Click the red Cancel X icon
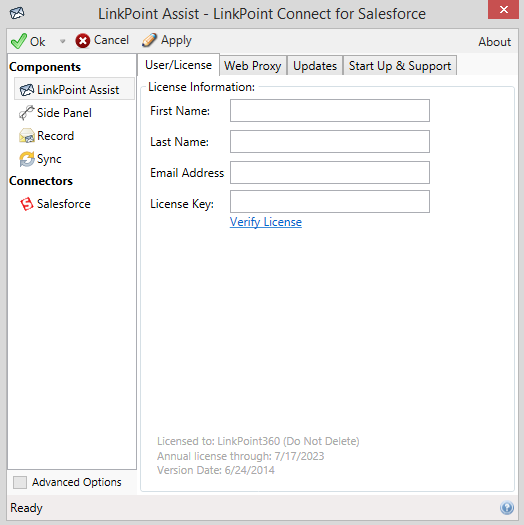 click(x=82, y=41)
